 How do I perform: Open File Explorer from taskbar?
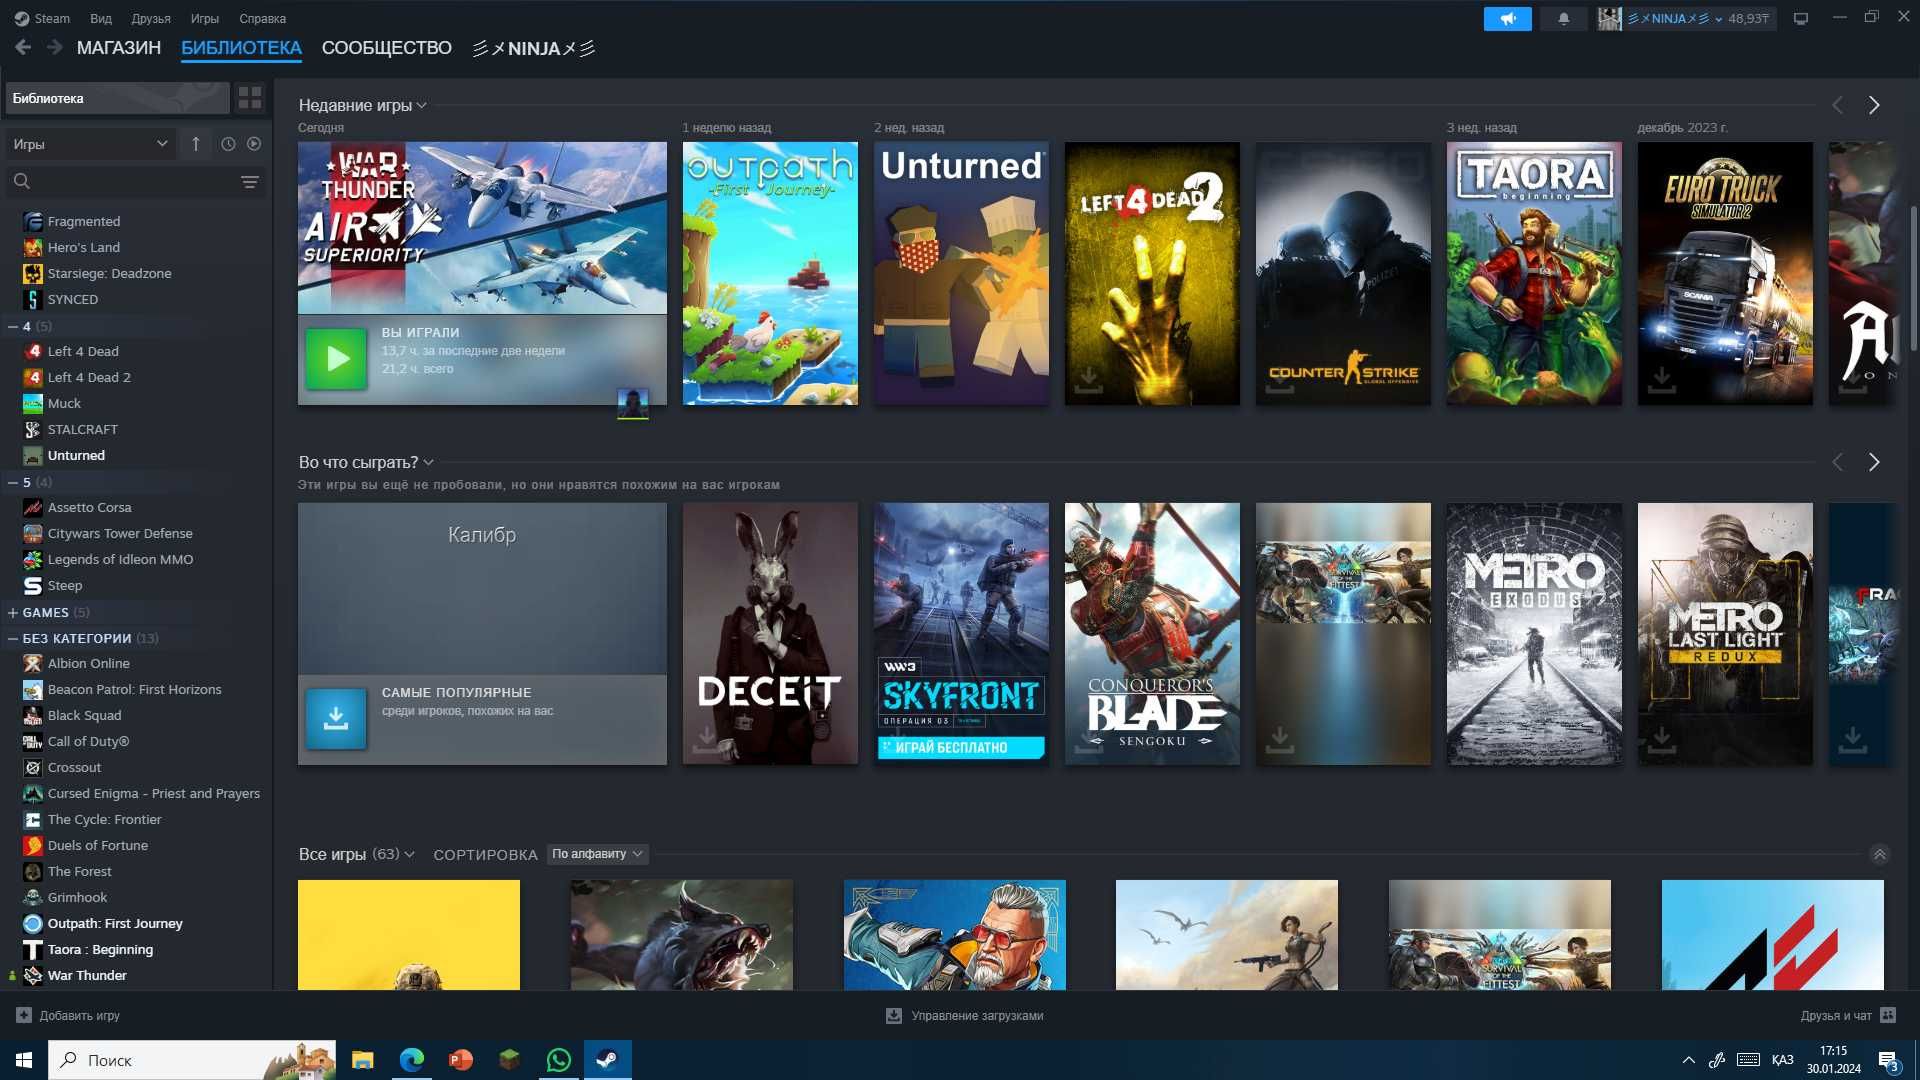pos(362,1060)
